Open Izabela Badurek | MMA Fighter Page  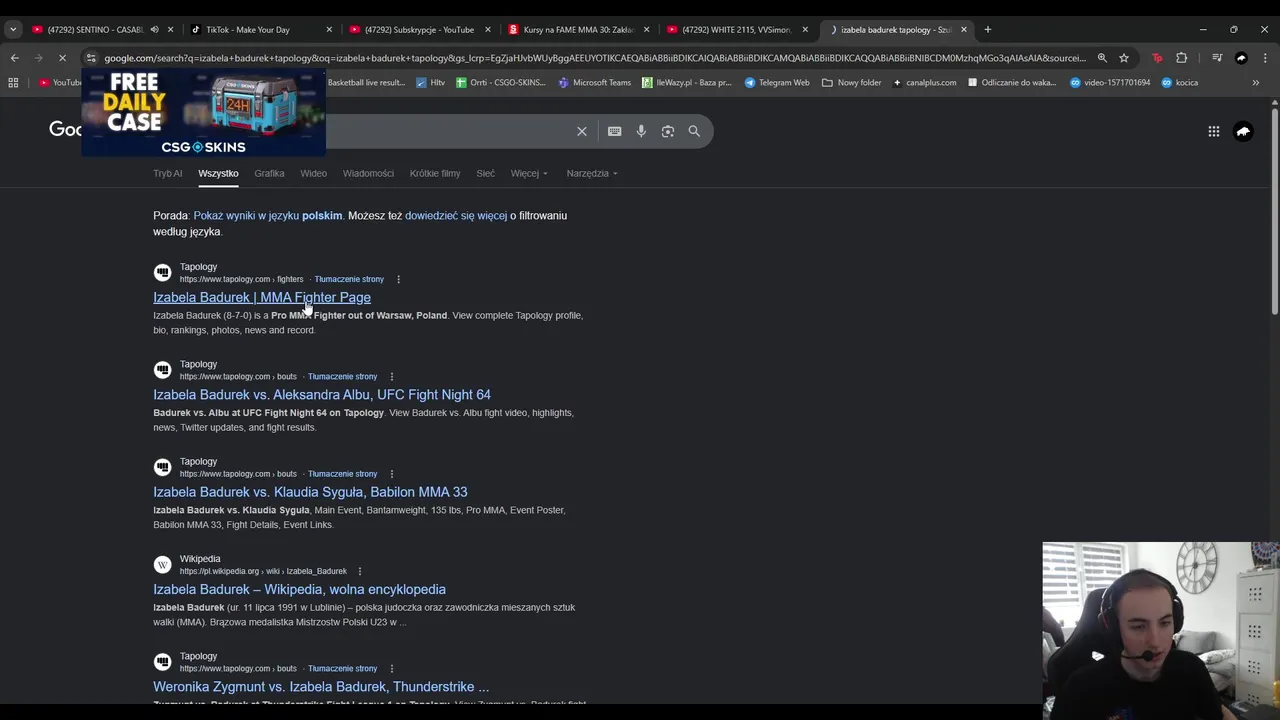click(262, 297)
